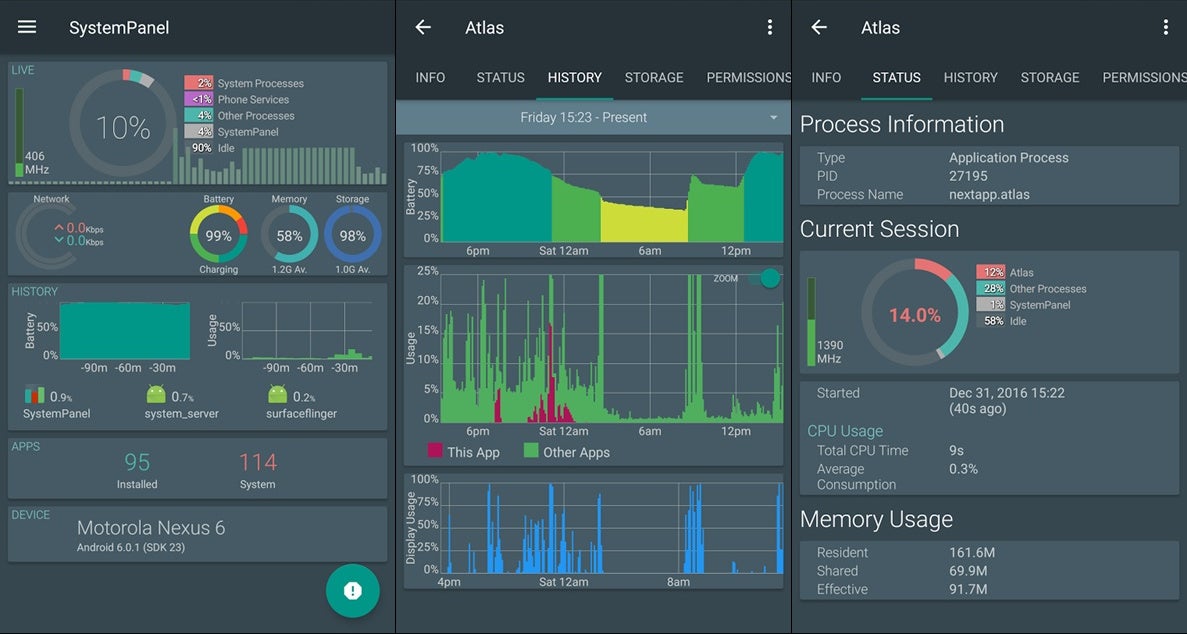Select the Total CPU Time 9s value
The height and width of the screenshot is (634, 1187).
[x=956, y=450]
